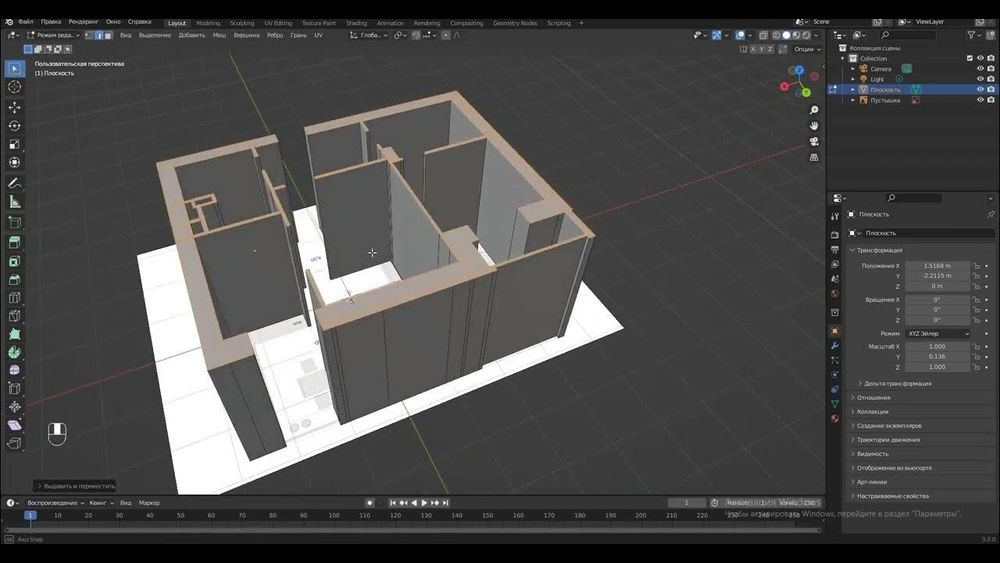Click the pan hand viewport gizmo
This screenshot has width=1000, height=563.
(814, 125)
